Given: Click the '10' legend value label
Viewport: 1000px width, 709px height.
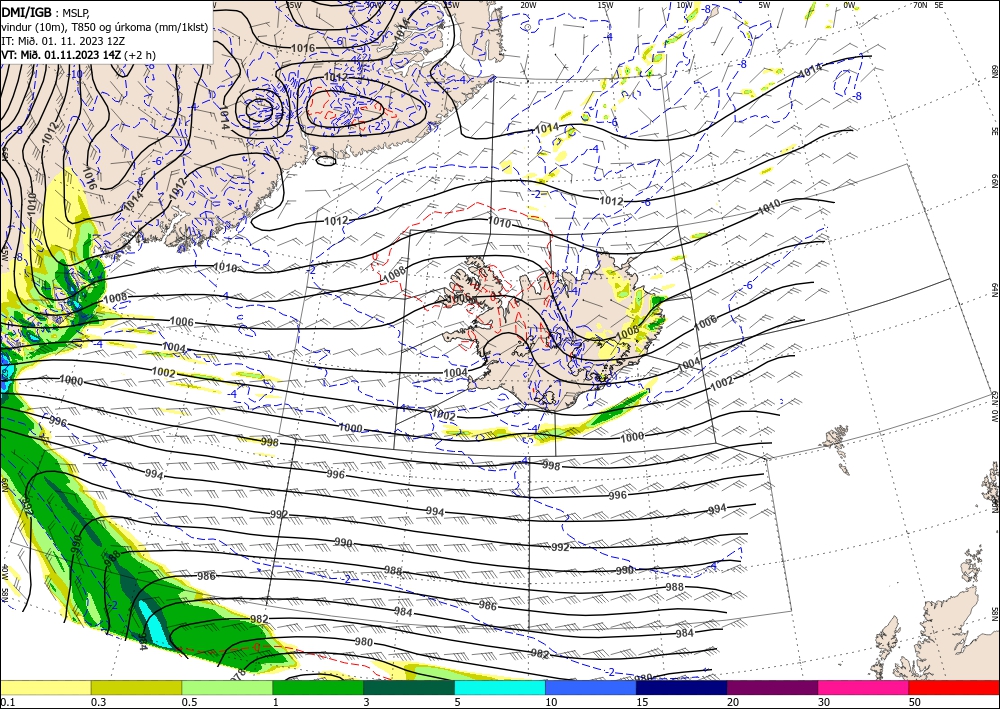Looking at the screenshot, I should click(x=551, y=702).
